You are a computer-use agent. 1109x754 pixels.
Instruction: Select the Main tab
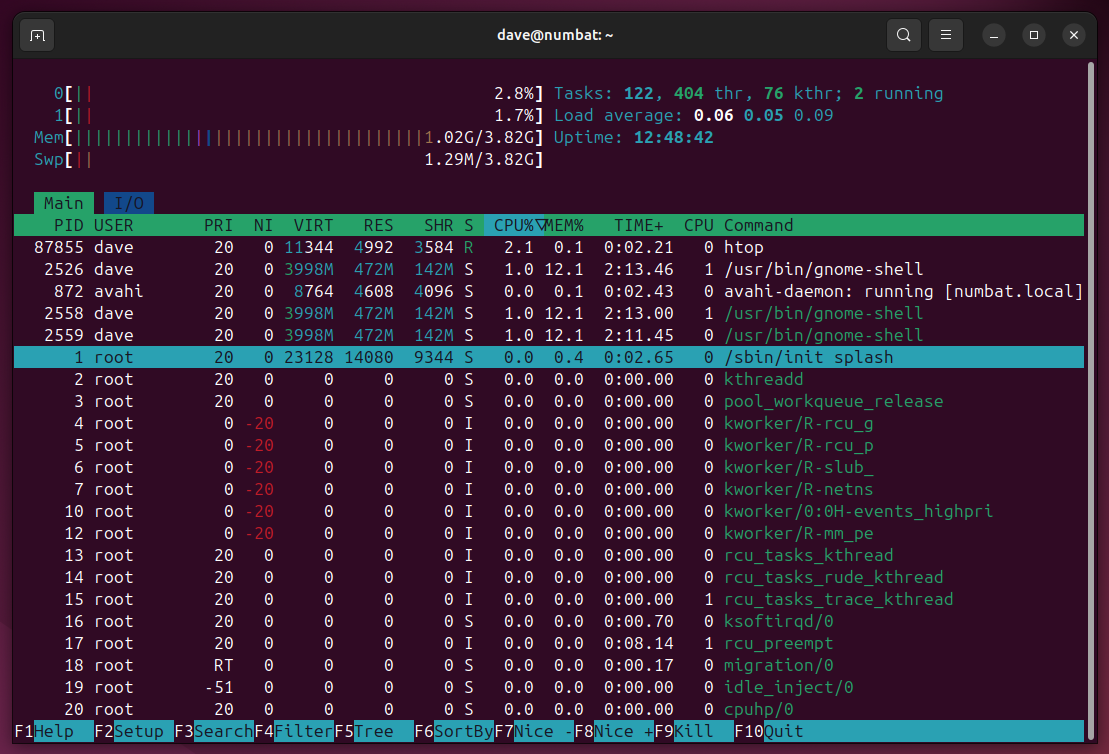(63, 202)
